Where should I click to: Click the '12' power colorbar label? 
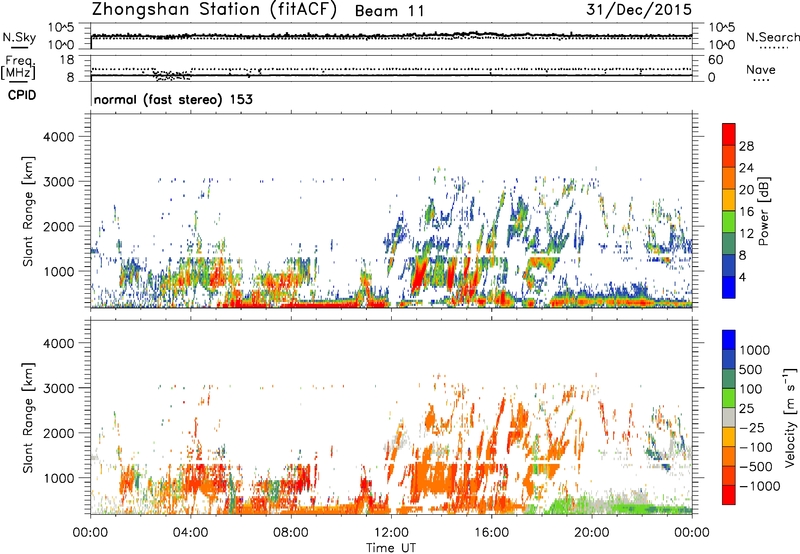coord(746,234)
